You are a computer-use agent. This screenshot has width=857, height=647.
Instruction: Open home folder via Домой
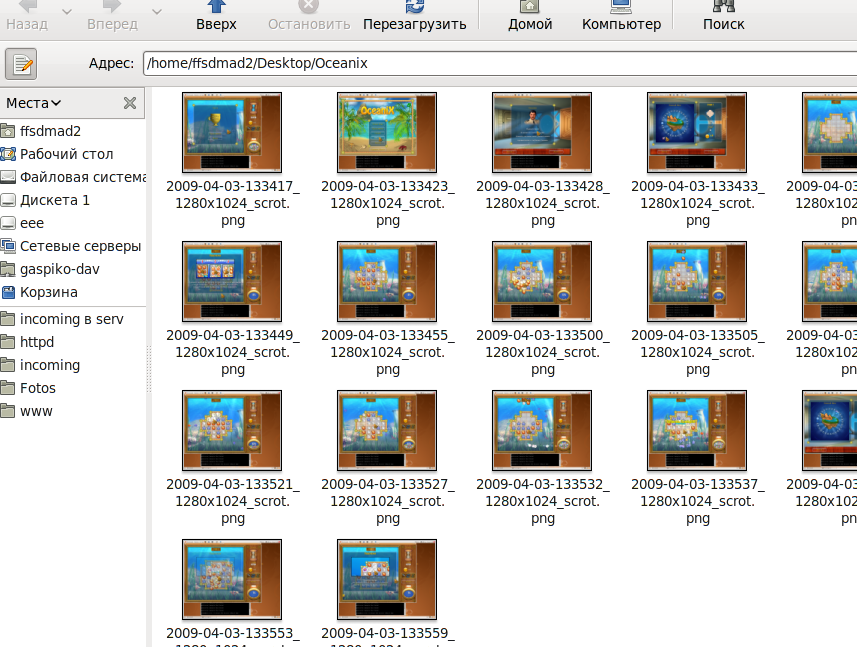pyautogui.click(x=530, y=16)
